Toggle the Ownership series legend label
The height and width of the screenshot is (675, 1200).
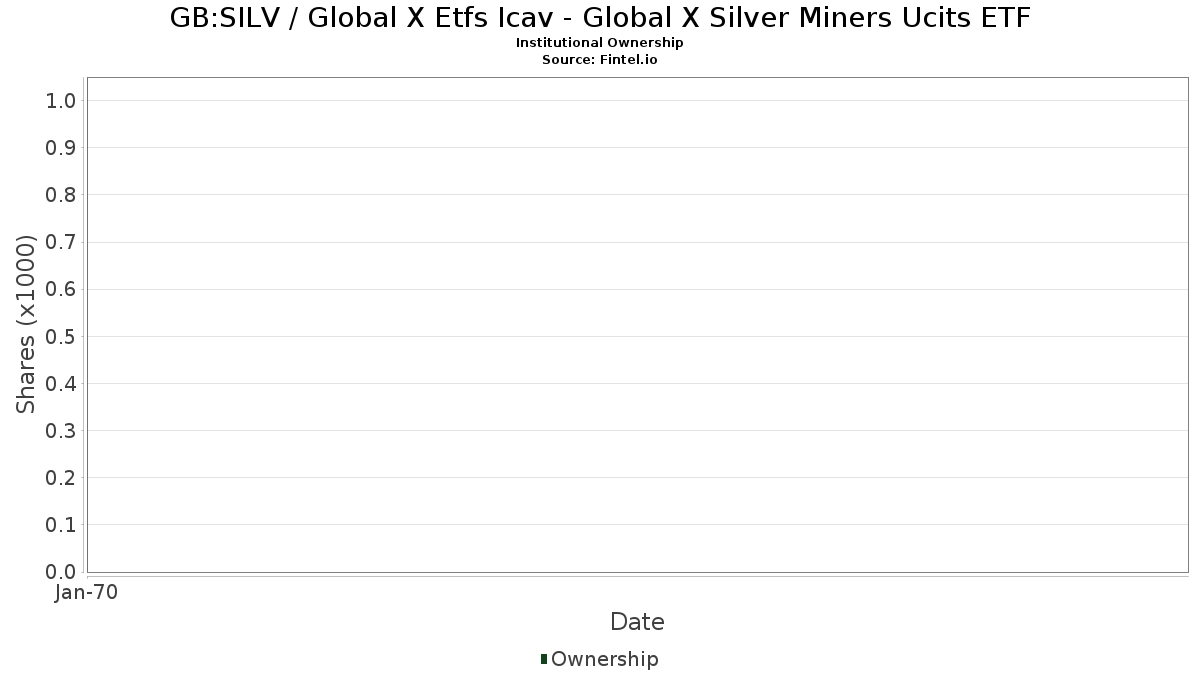coord(604,659)
